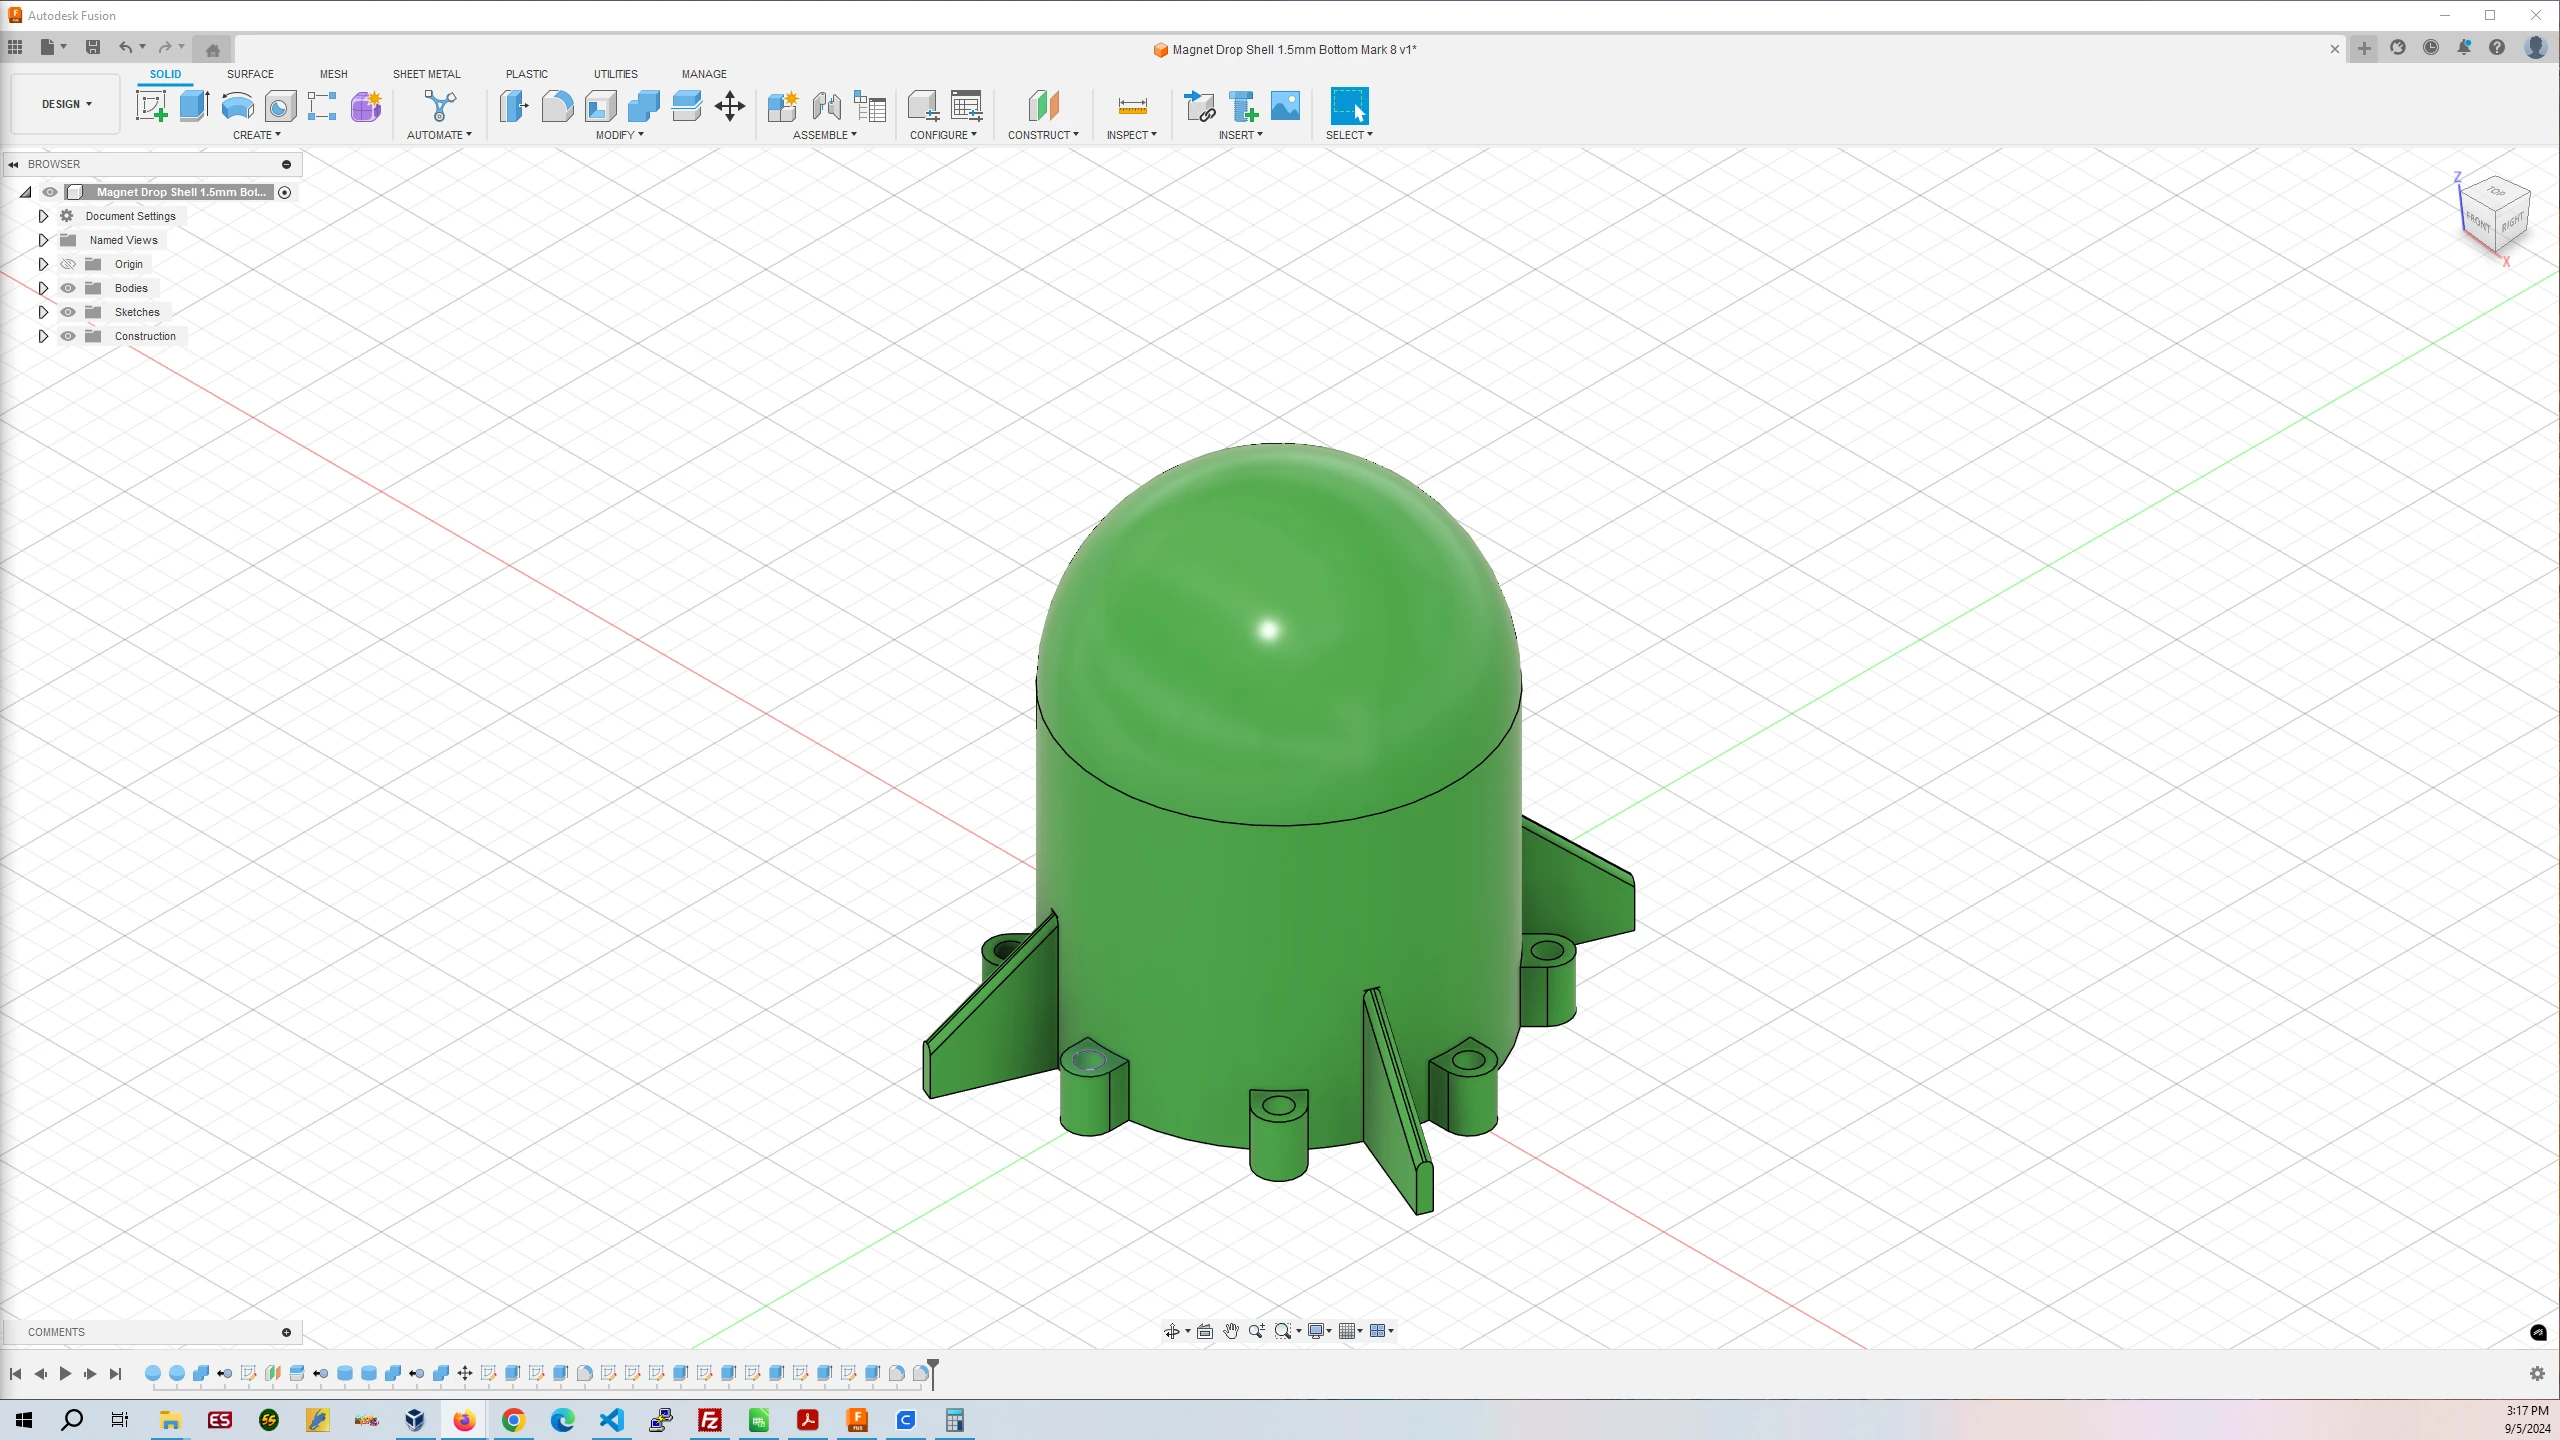
Task: Click the Insert Derive icon
Action: (1199, 106)
